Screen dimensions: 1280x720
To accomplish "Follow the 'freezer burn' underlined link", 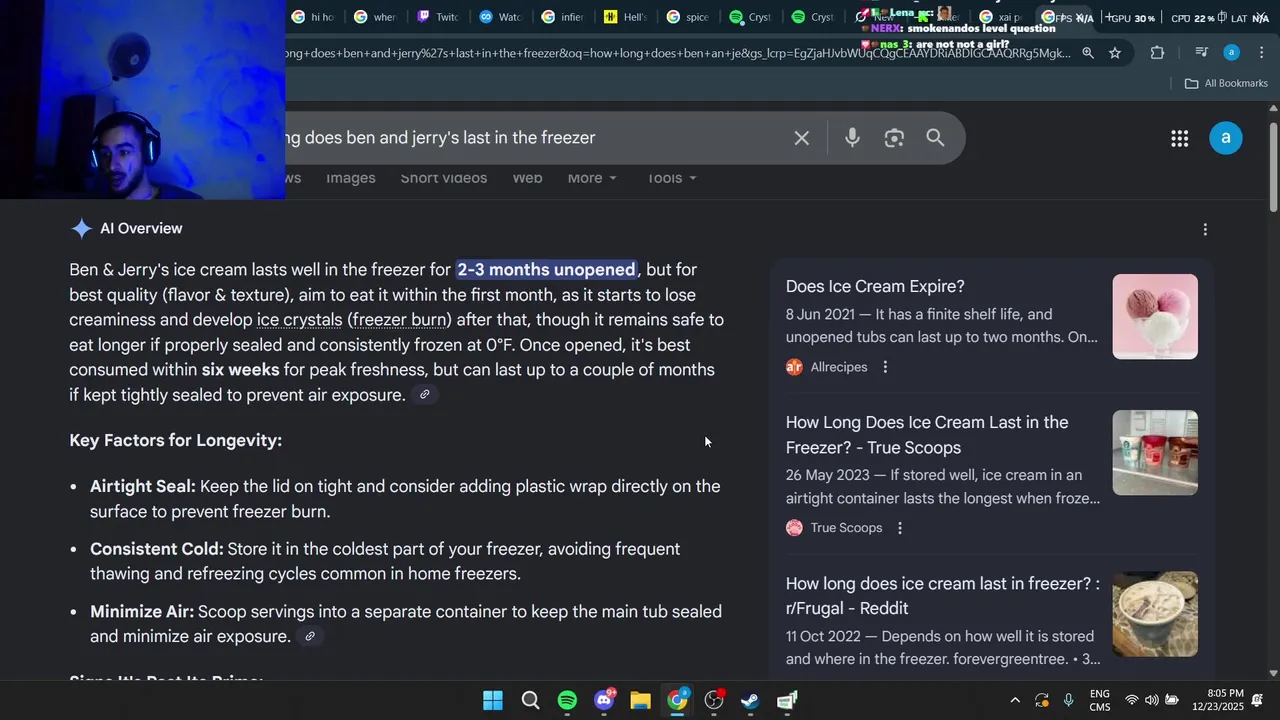I will coord(399,320).
